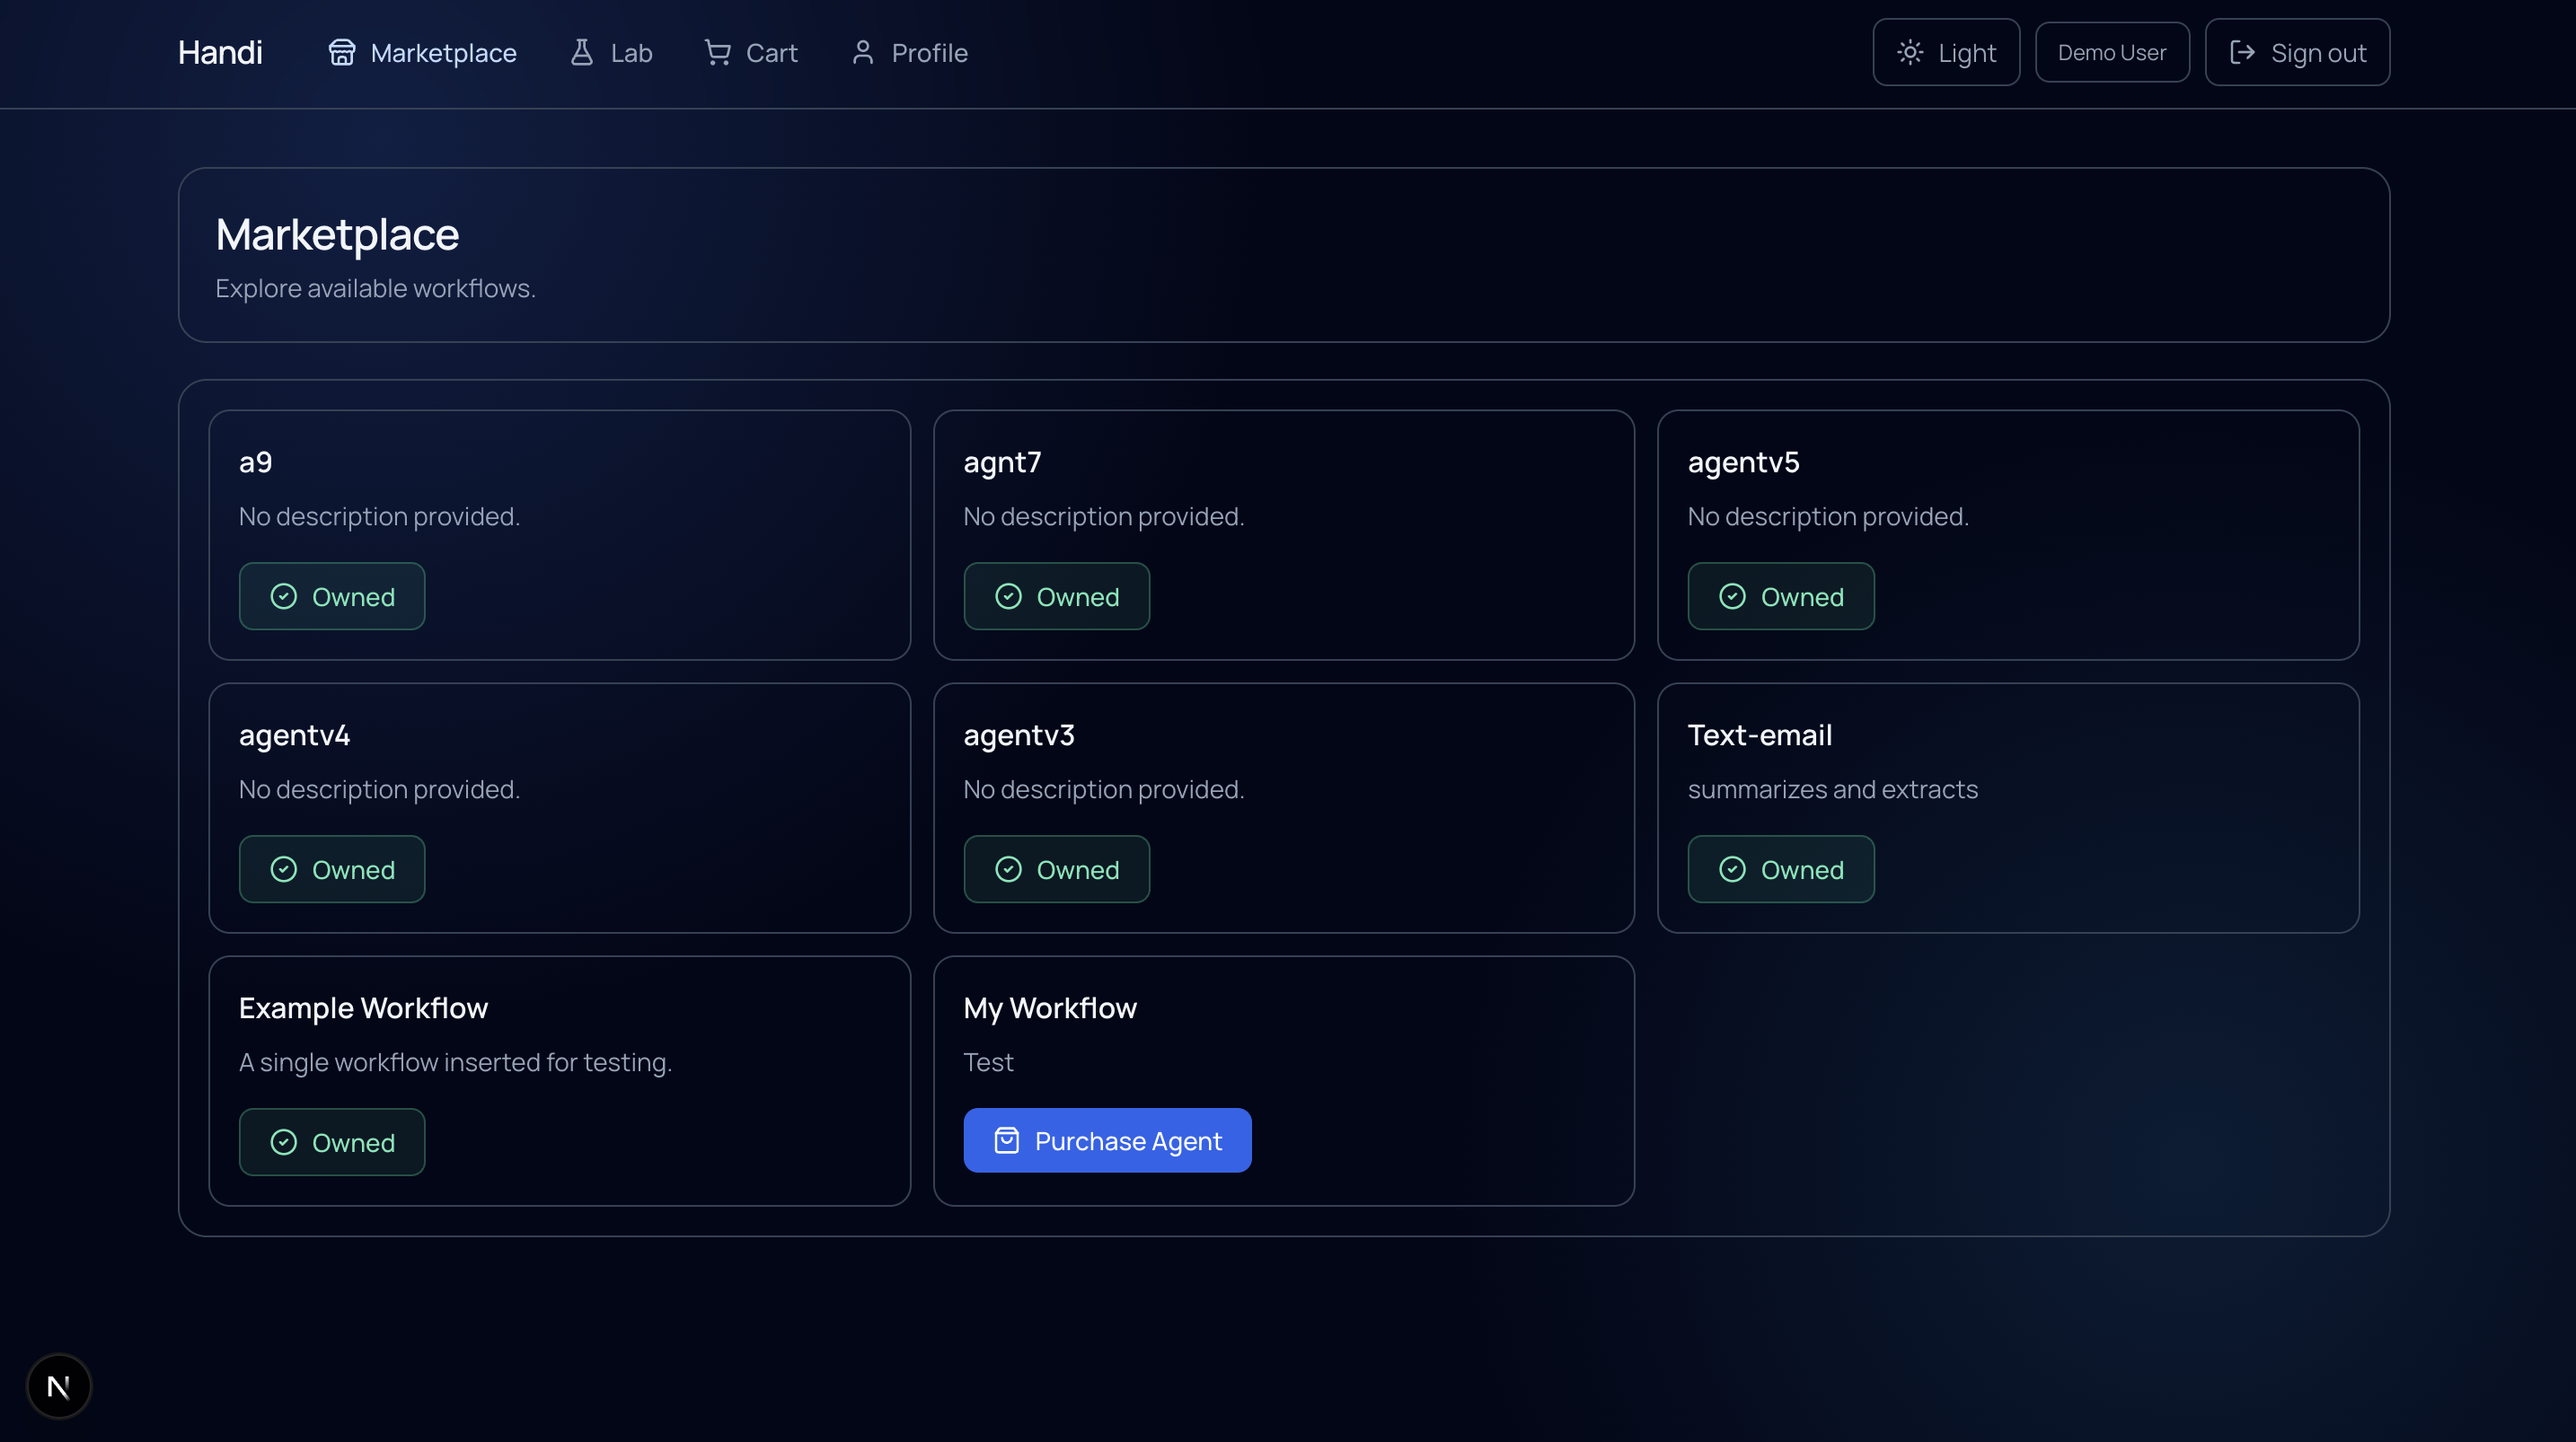2576x1442 pixels.
Task: Open the My Workflow card title
Action: pyautogui.click(x=1049, y=1008)
